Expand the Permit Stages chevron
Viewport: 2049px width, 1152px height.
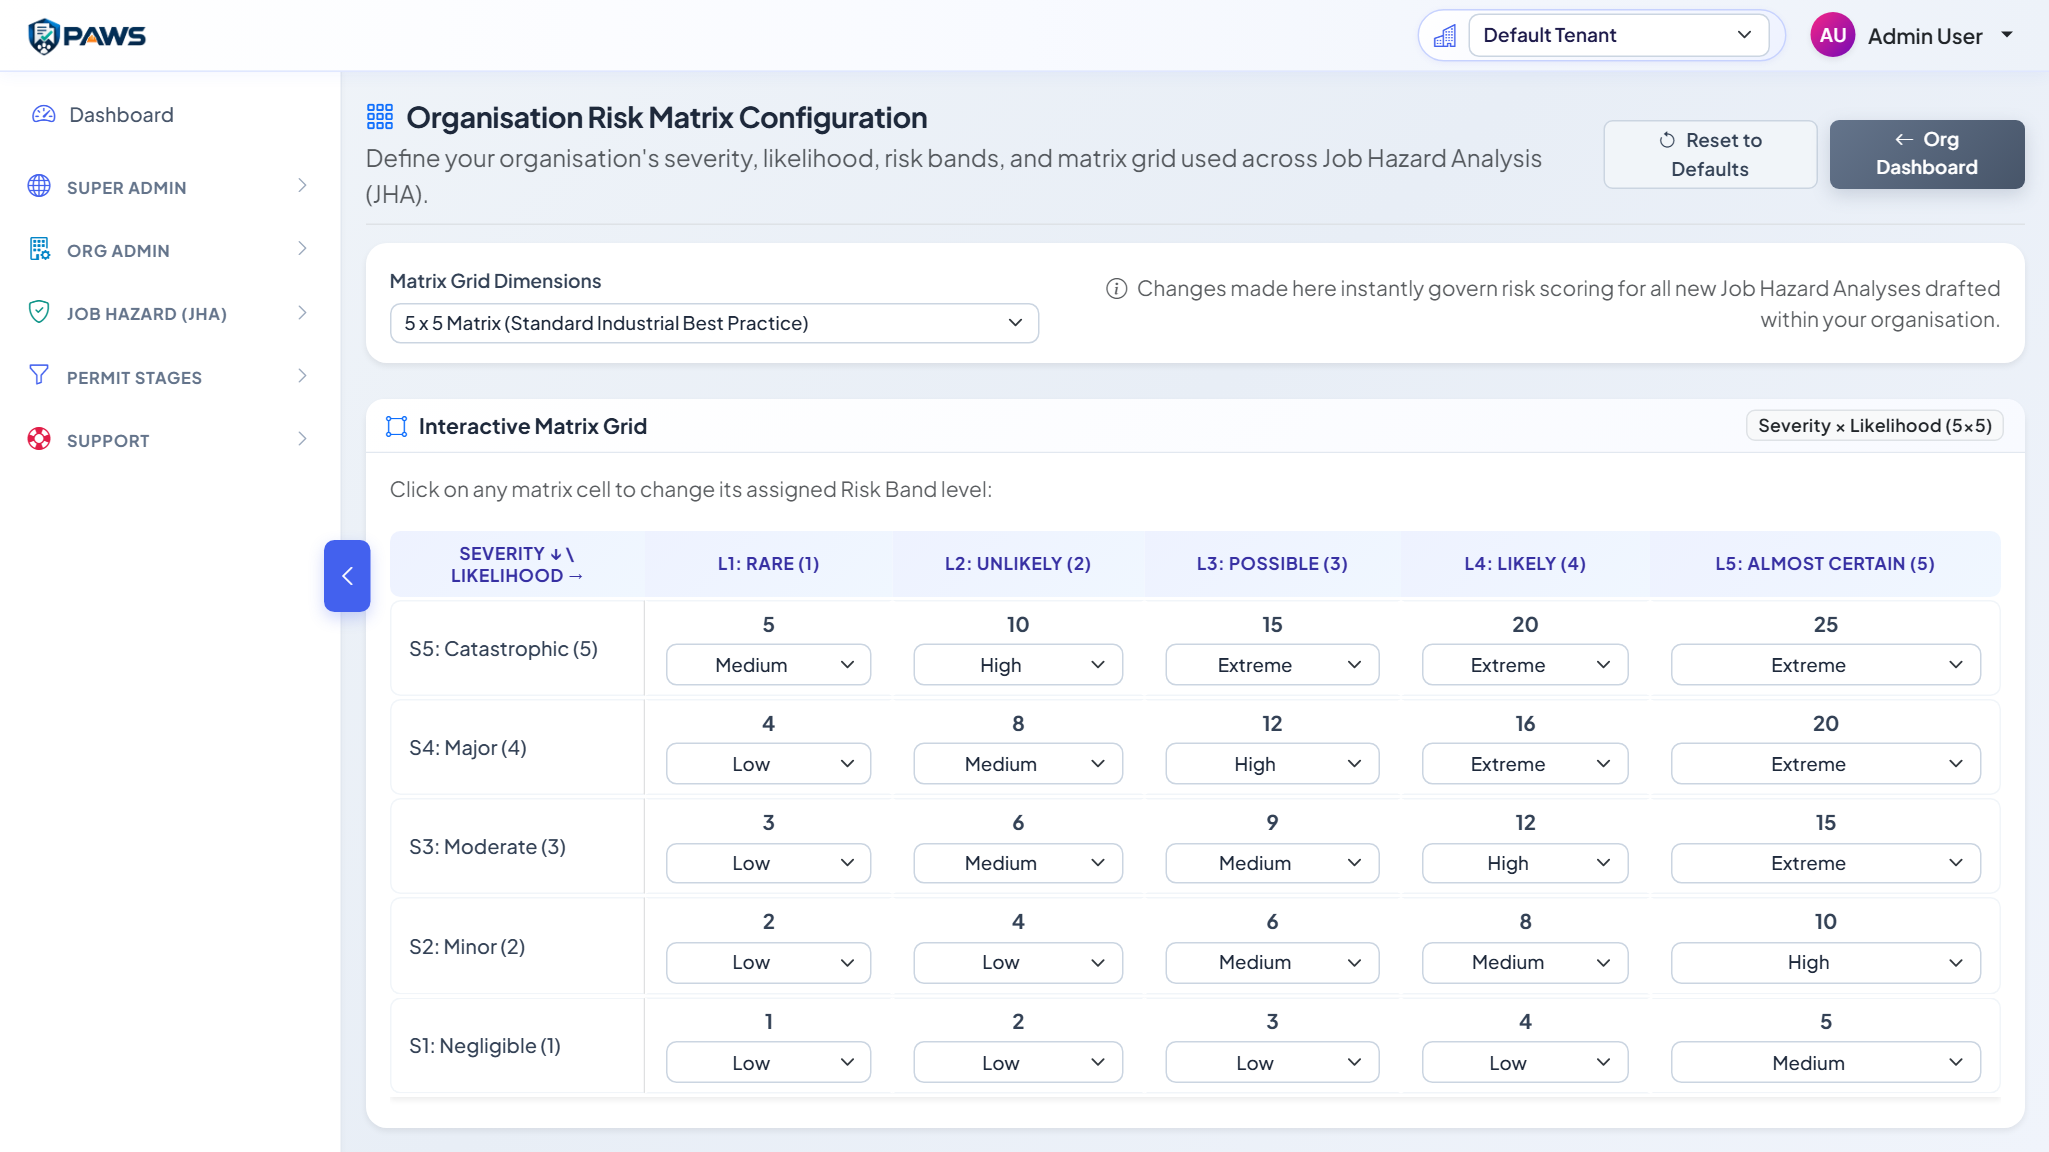pyautogui.click(x=302, y=376)
